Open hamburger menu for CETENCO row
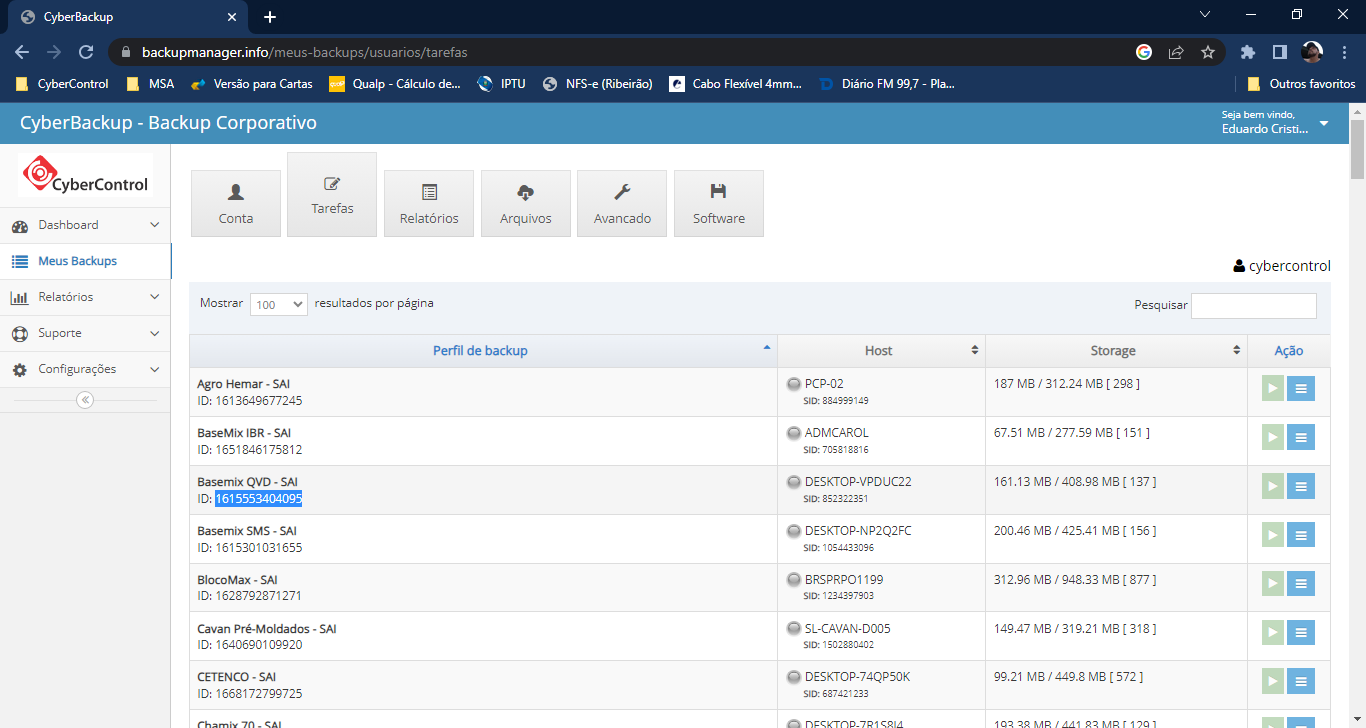Screen dimensions: 1366x728 click(1301, 681)
